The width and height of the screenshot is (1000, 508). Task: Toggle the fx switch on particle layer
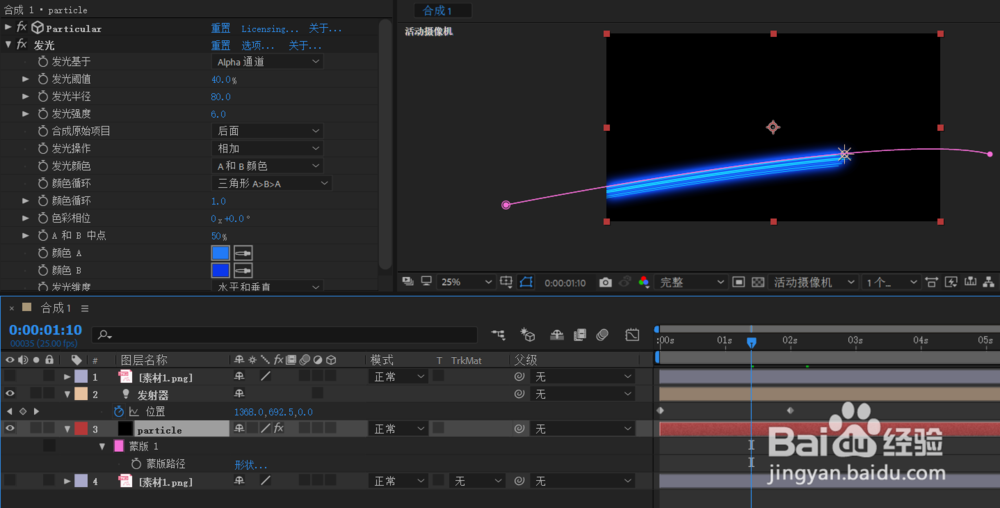click(279, 429)
